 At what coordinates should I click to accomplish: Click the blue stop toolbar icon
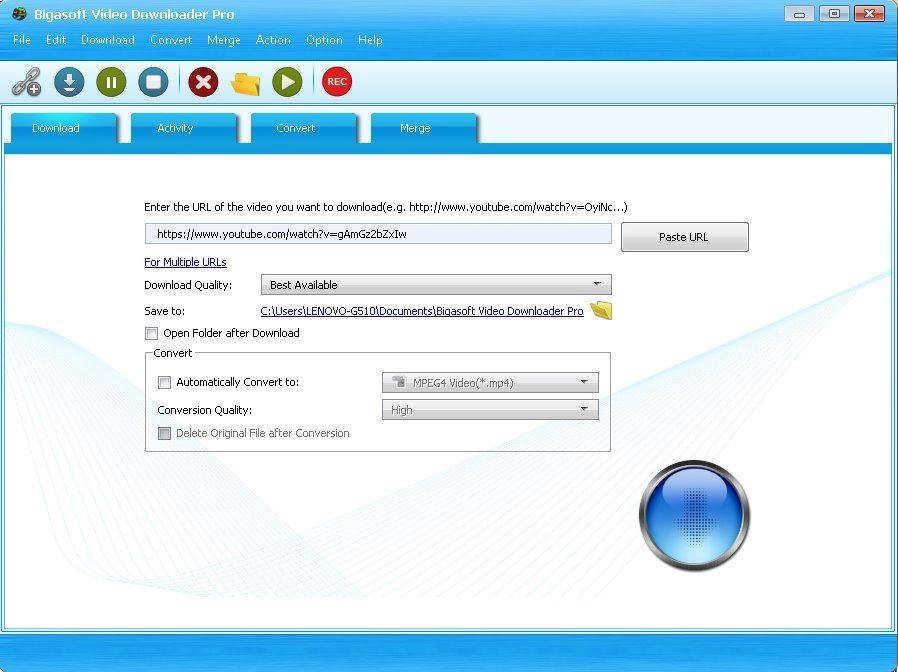coord(153,82)
